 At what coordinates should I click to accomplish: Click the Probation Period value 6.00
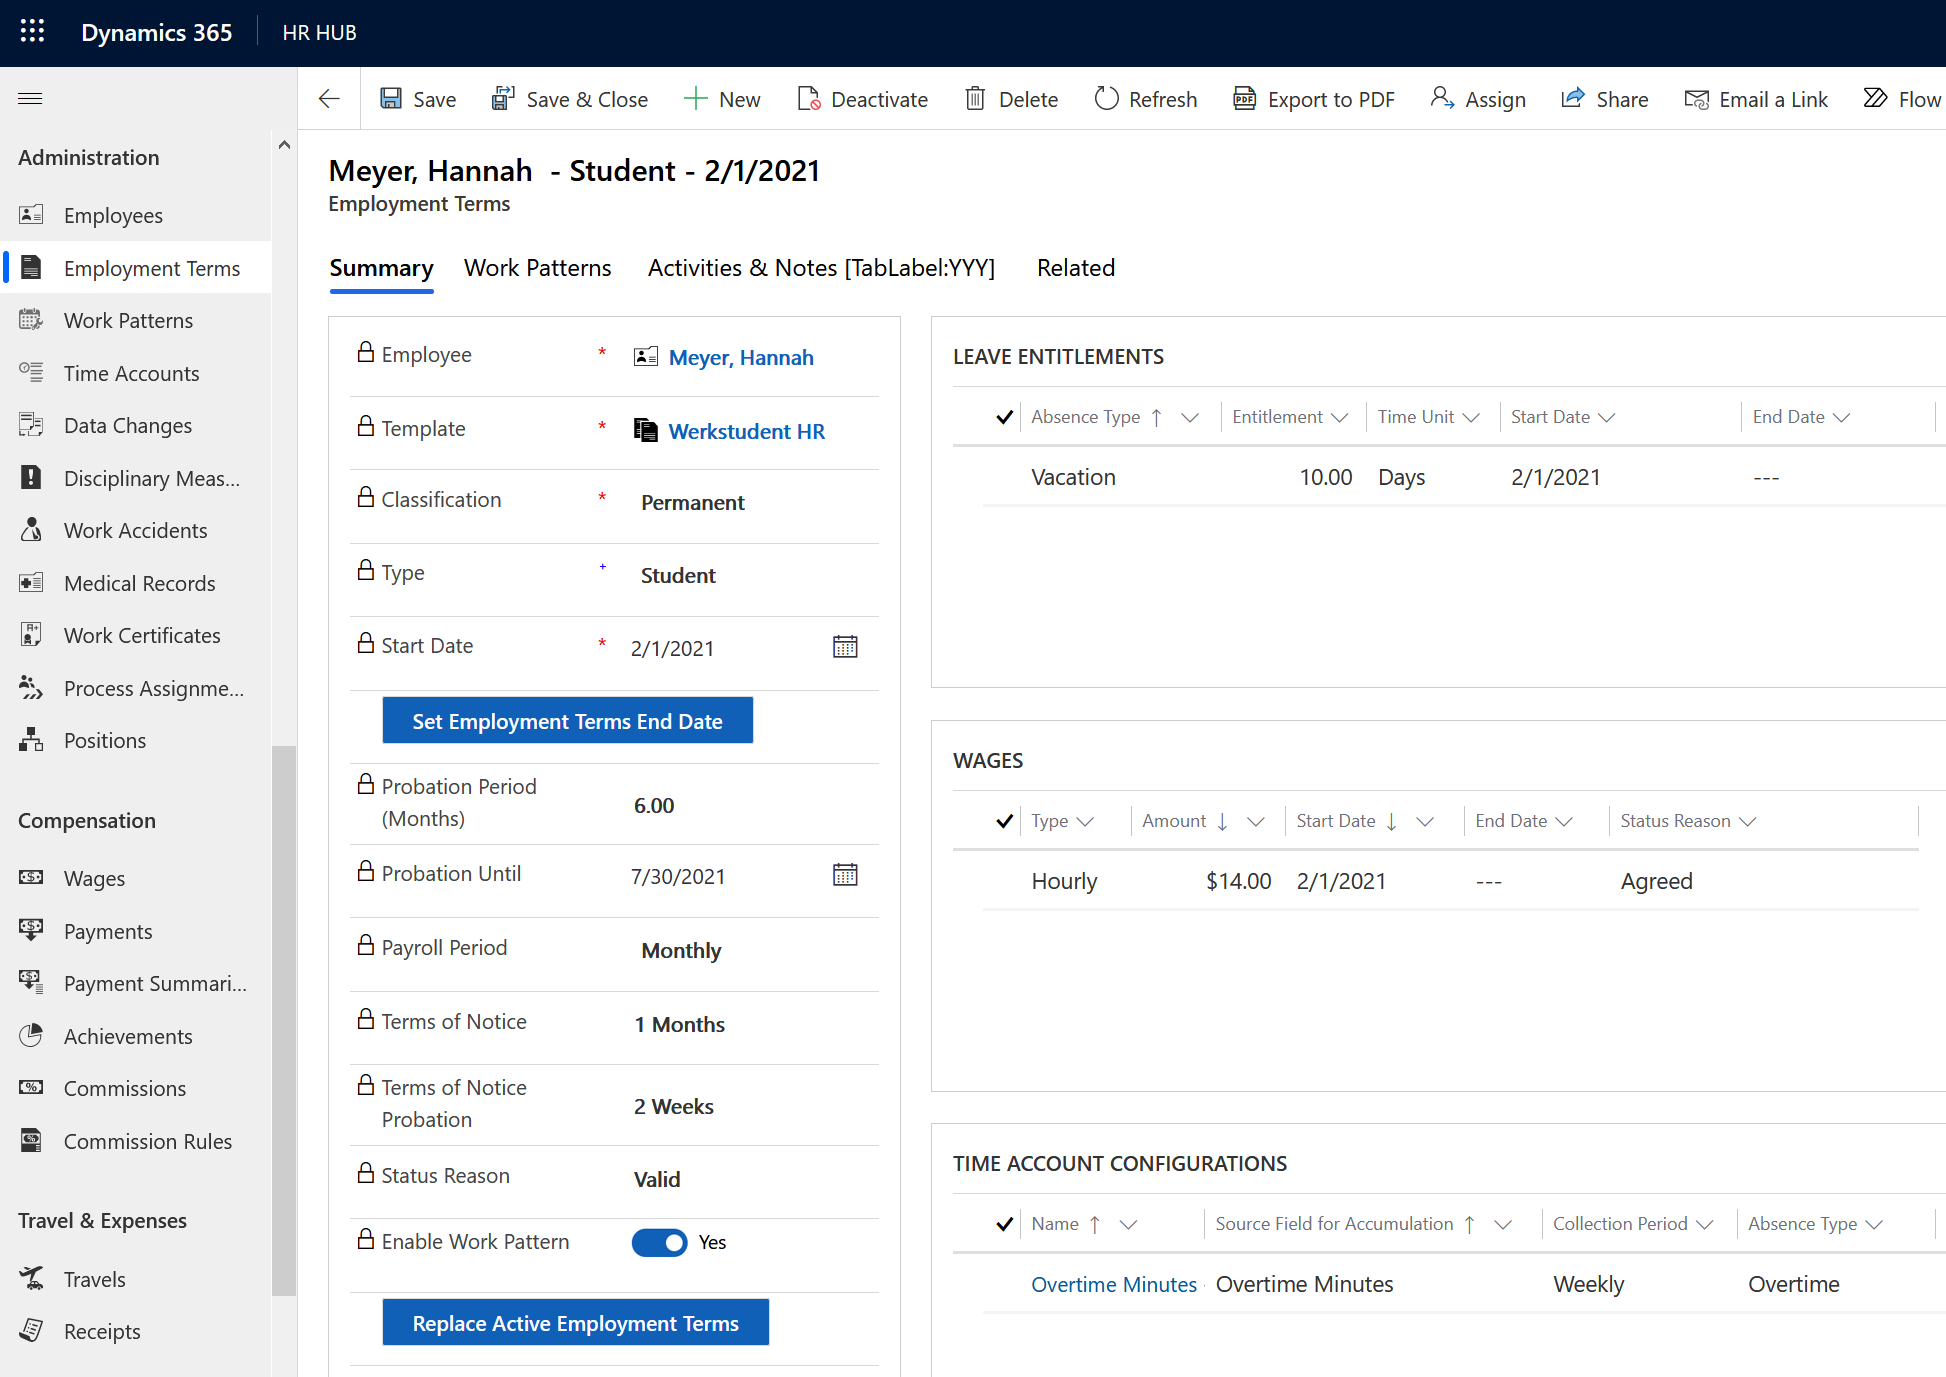pyautogui.click(x=654, y=806)
